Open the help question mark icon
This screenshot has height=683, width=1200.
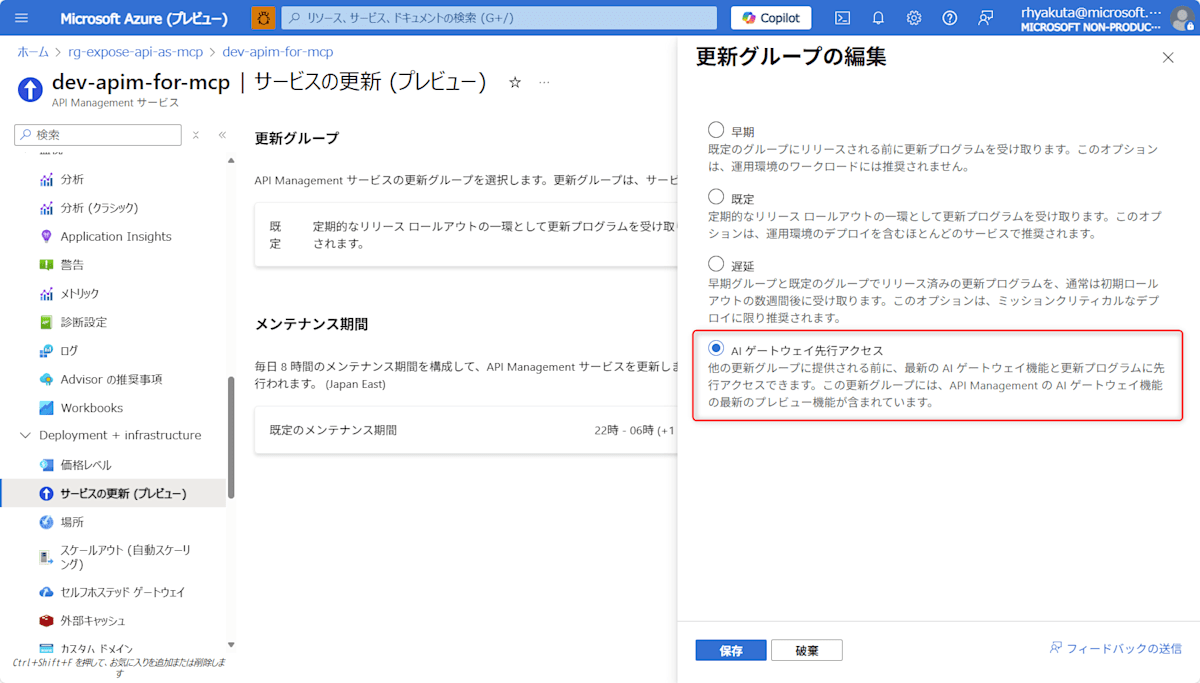click(950, 18)
